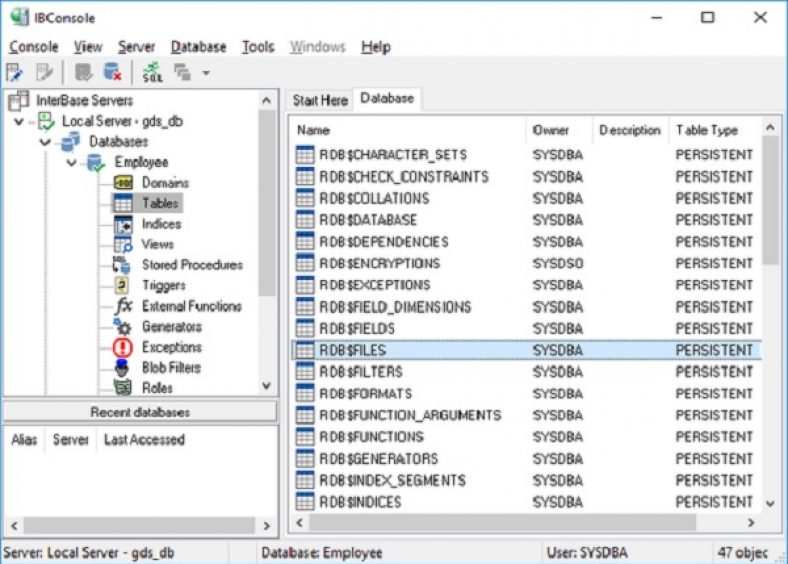Select the RDB$INDICES table row

click(527, 502)
